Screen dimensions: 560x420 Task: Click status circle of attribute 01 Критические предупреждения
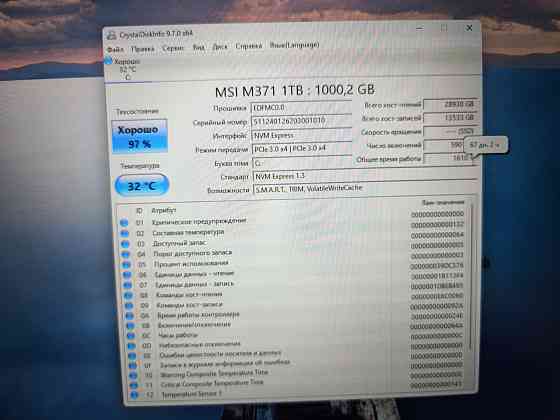click(124, 223)
